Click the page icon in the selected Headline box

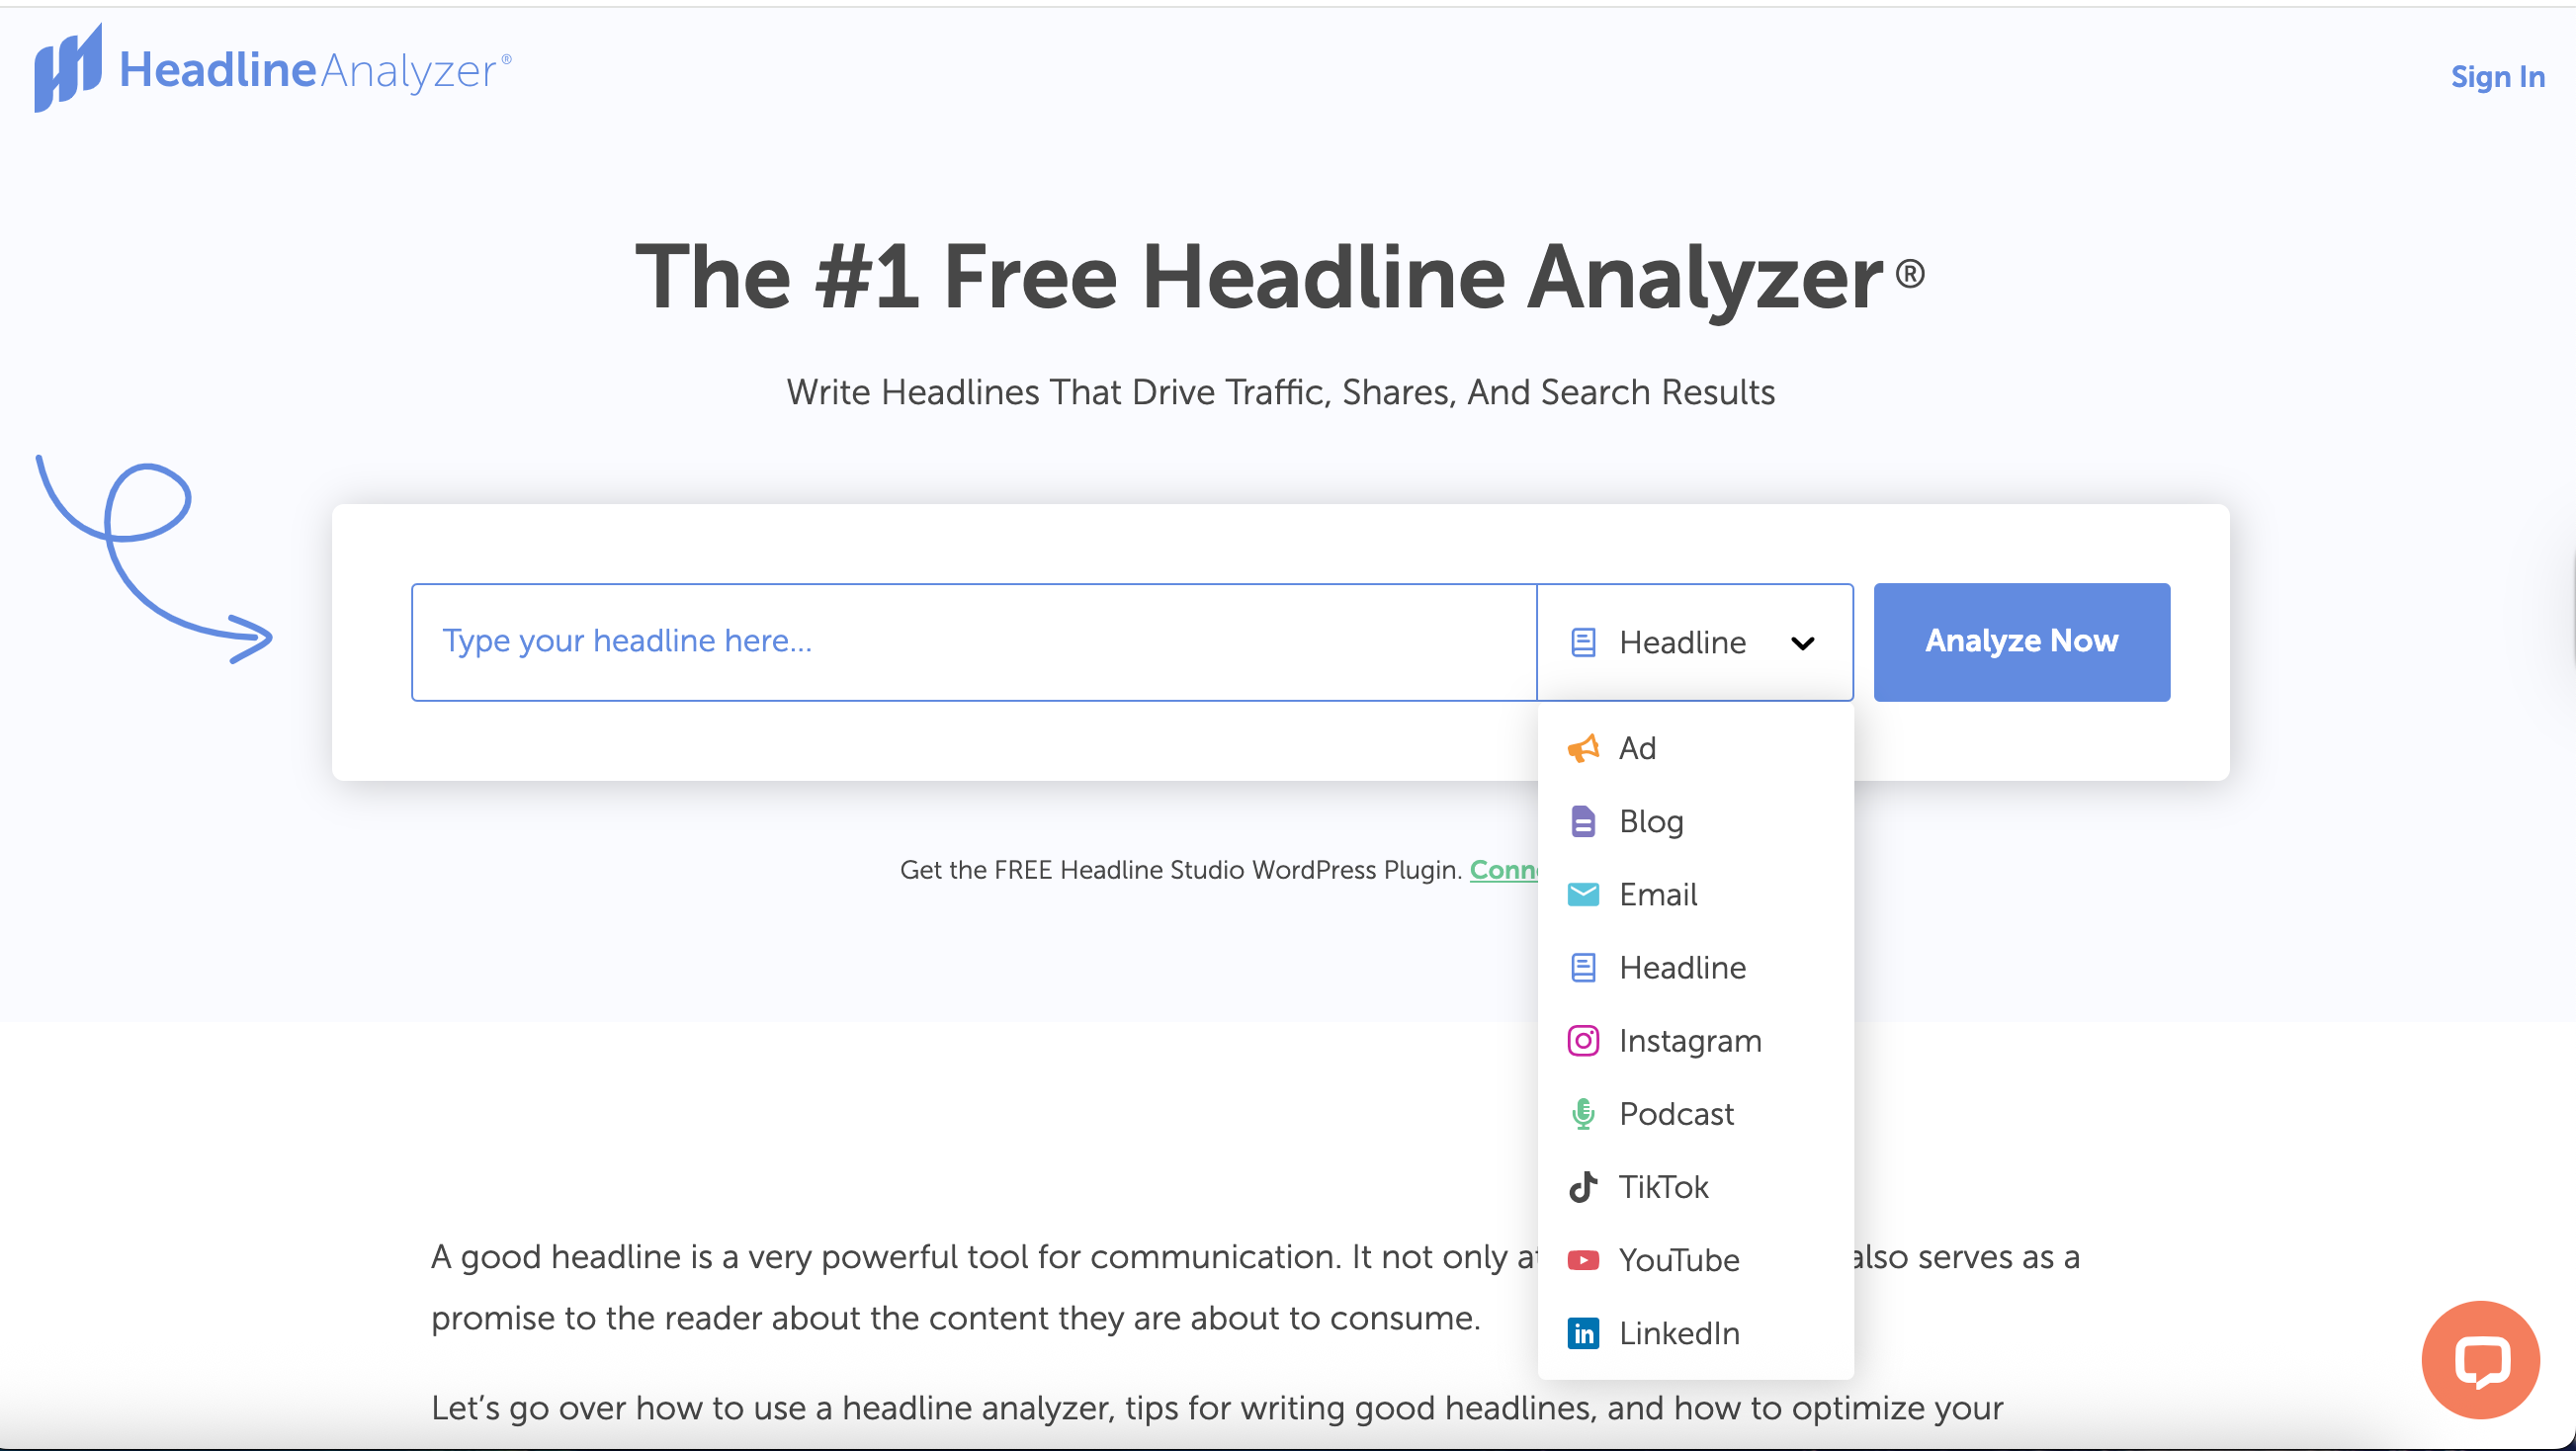tap(1583, 642)
